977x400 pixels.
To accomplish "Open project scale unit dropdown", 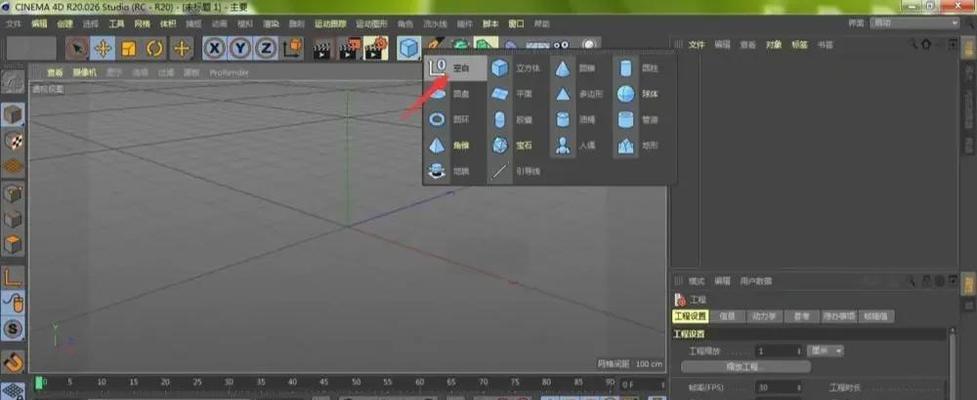I will [825, 351].
